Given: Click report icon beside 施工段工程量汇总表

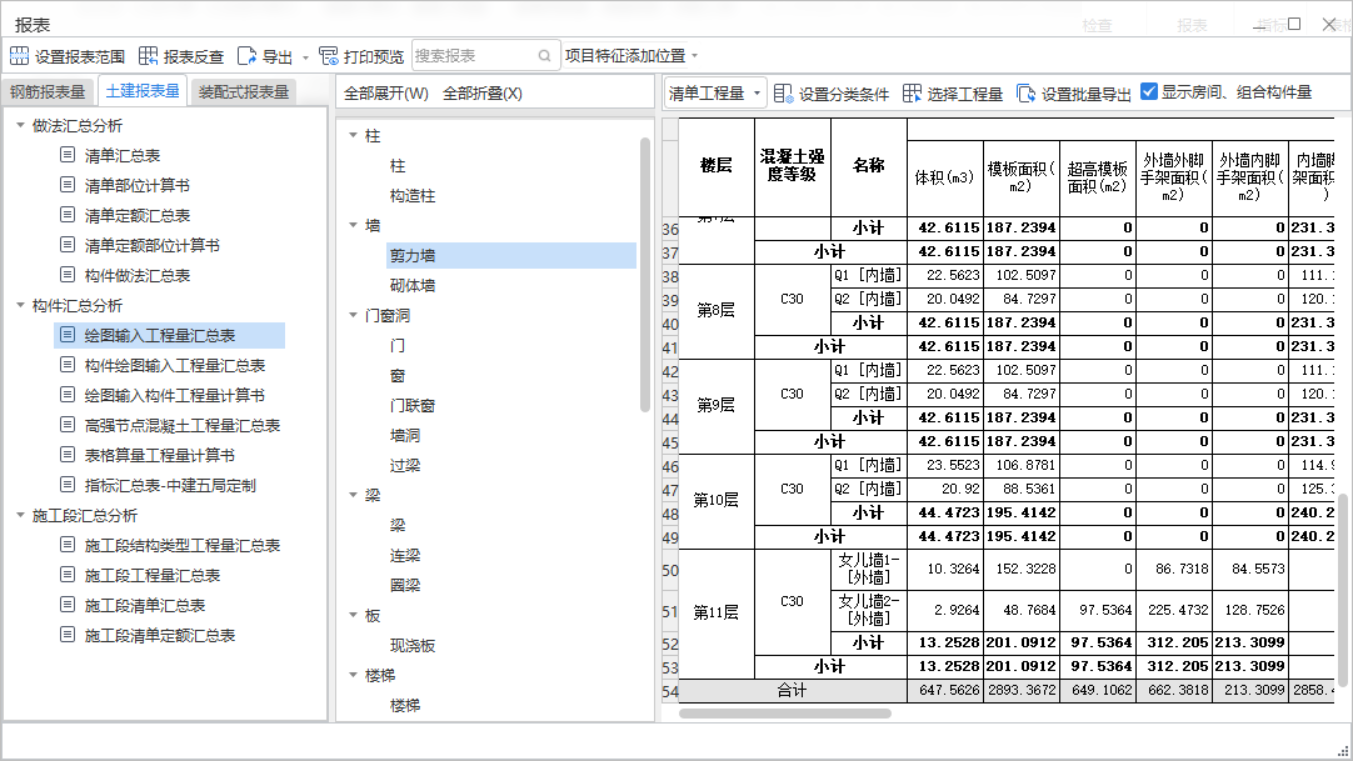Looking at the screenshot, I should (x=67, y=575).
